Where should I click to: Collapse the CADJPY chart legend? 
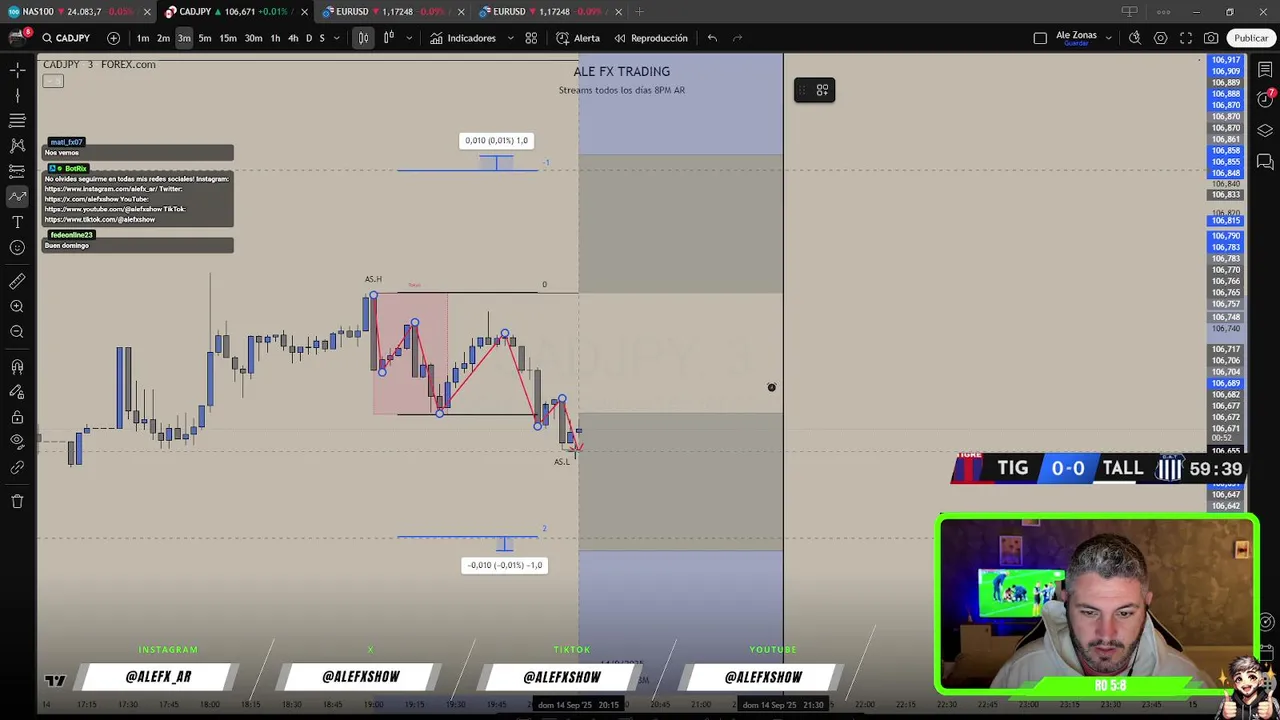coord(53,81)
